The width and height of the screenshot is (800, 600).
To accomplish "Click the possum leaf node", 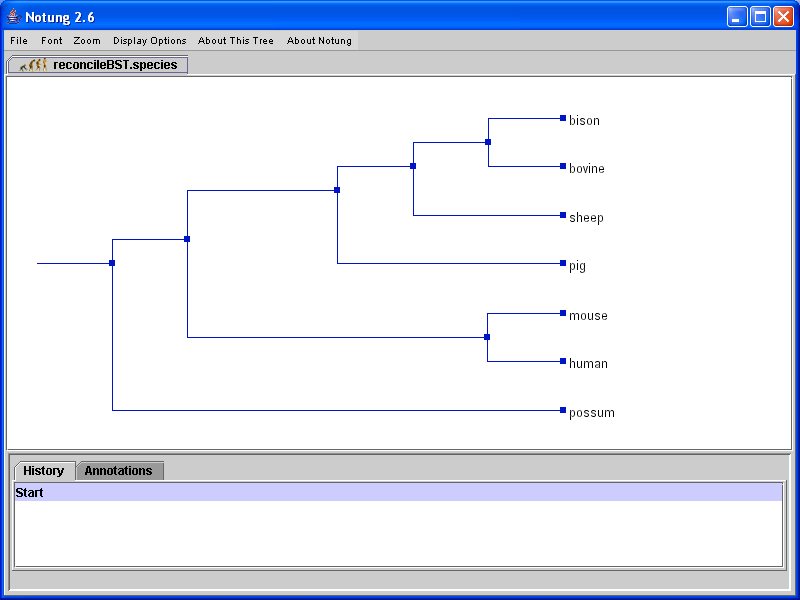I will point(563,410).
